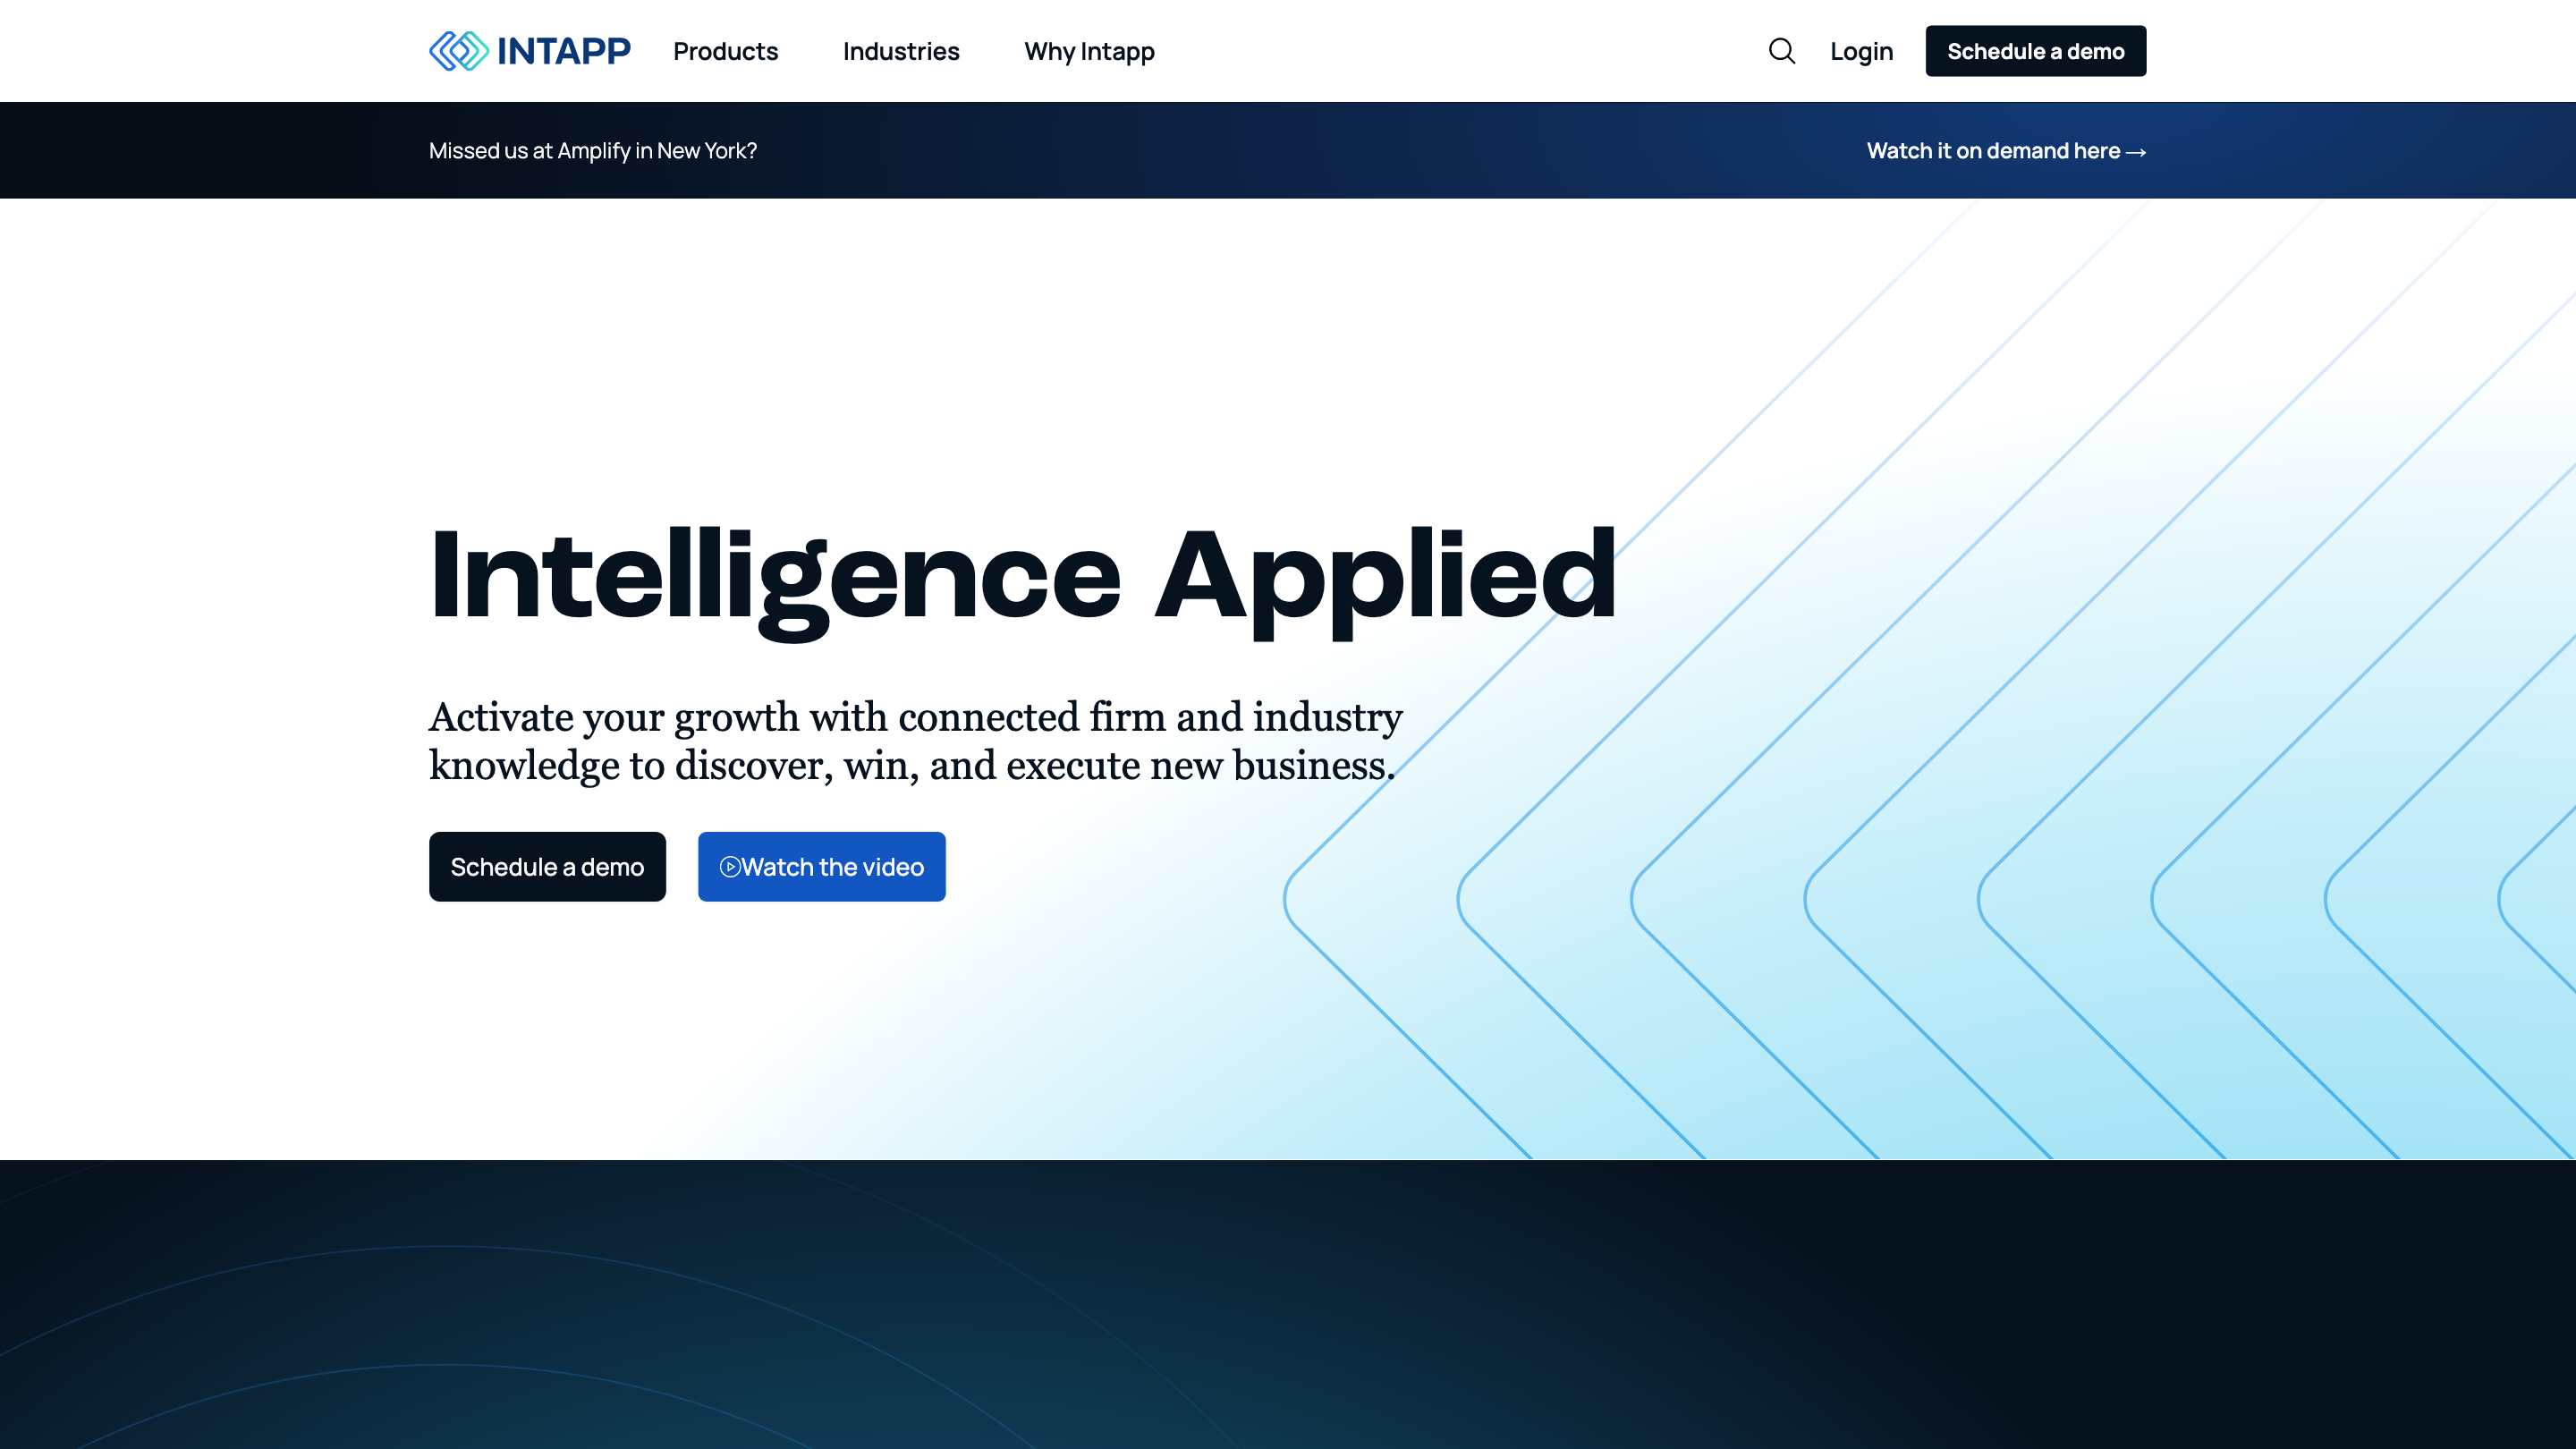2576x1449 pixels.
Task: Click the play icon inside Watch the video button
Action: 730,866
